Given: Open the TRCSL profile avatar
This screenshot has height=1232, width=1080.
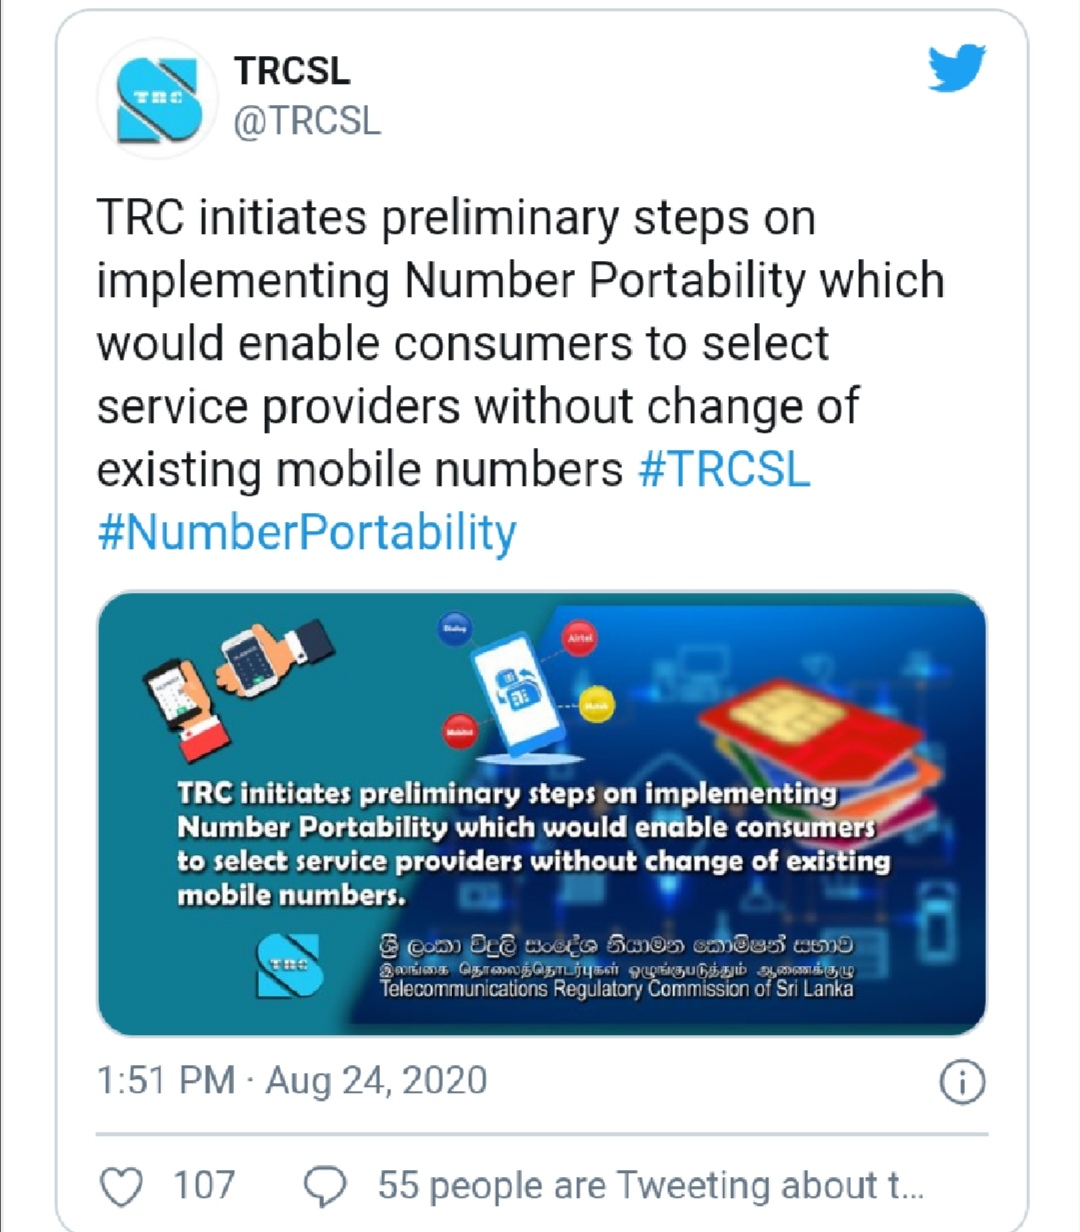Looking at the screenshot, I should [157, 95].
